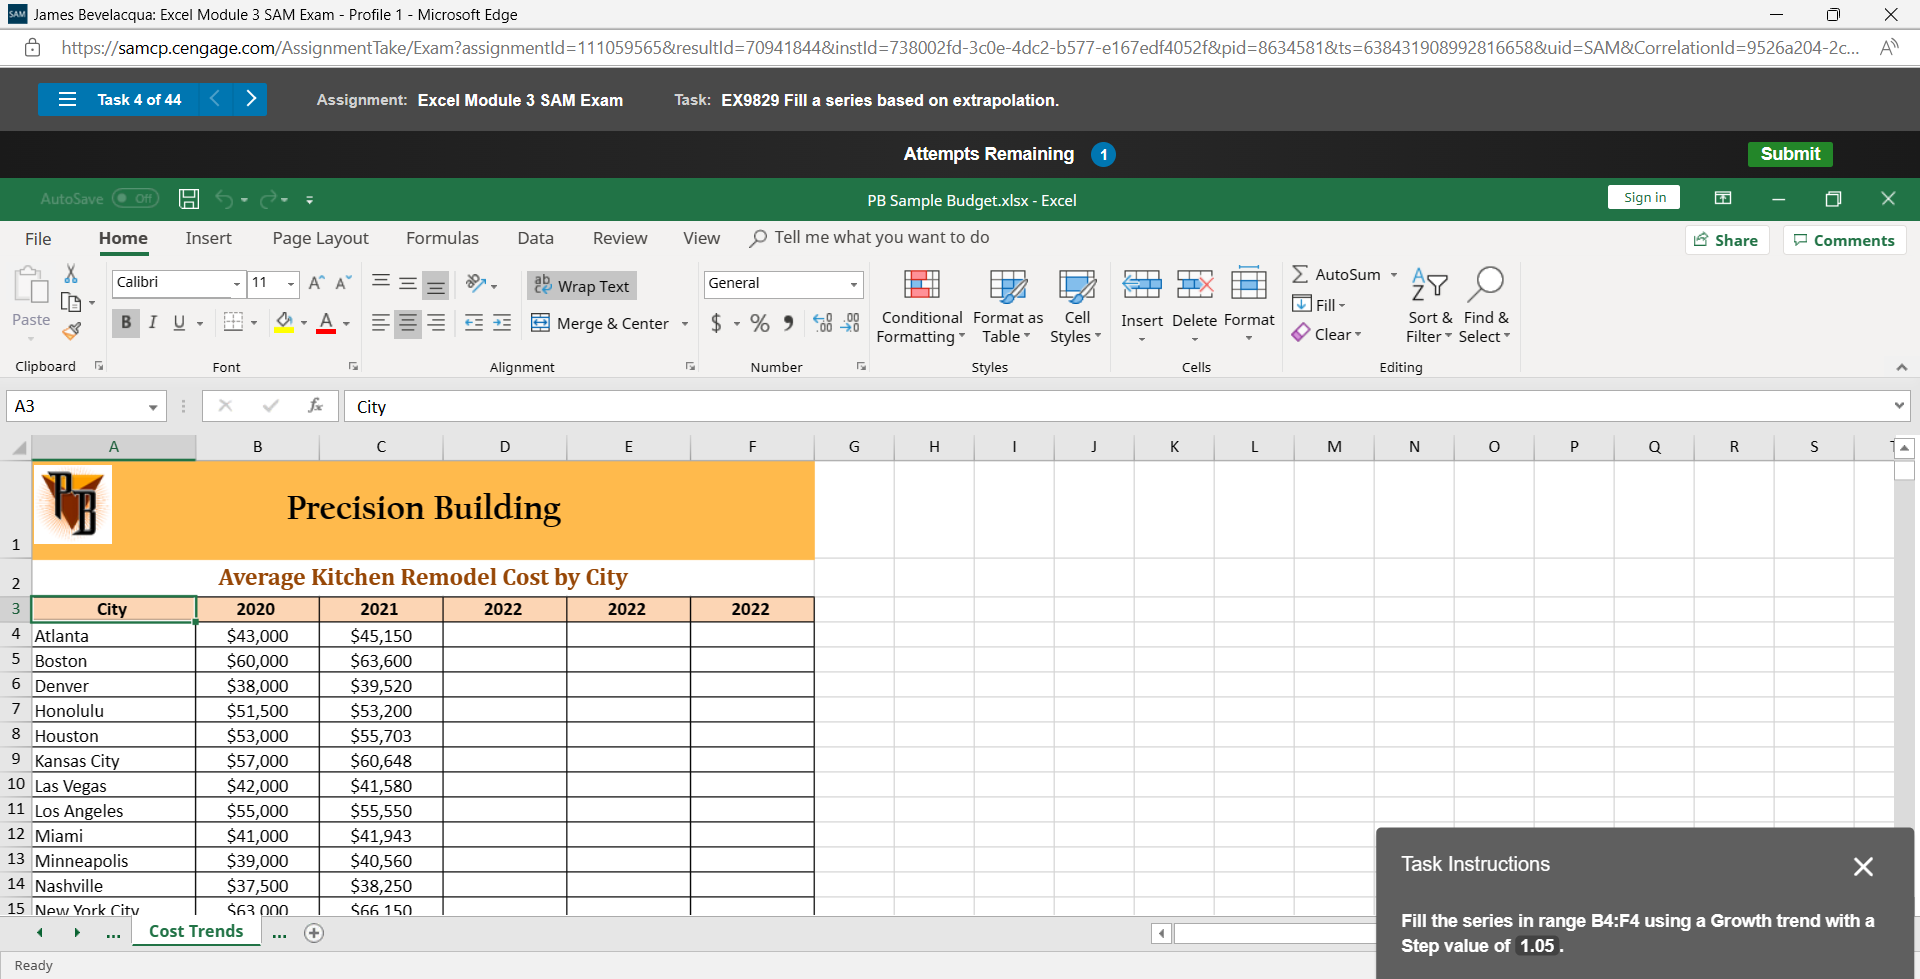Viewport: 1920px width, 979px height.
Task: Open the Calibri font name dropdown
Action: [237, 284]
